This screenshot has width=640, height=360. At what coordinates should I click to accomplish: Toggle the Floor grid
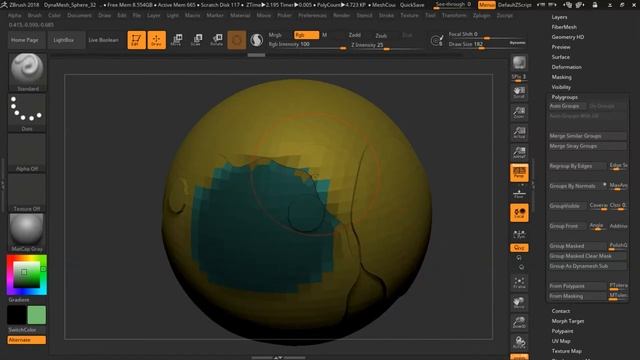tap(519, 193)
